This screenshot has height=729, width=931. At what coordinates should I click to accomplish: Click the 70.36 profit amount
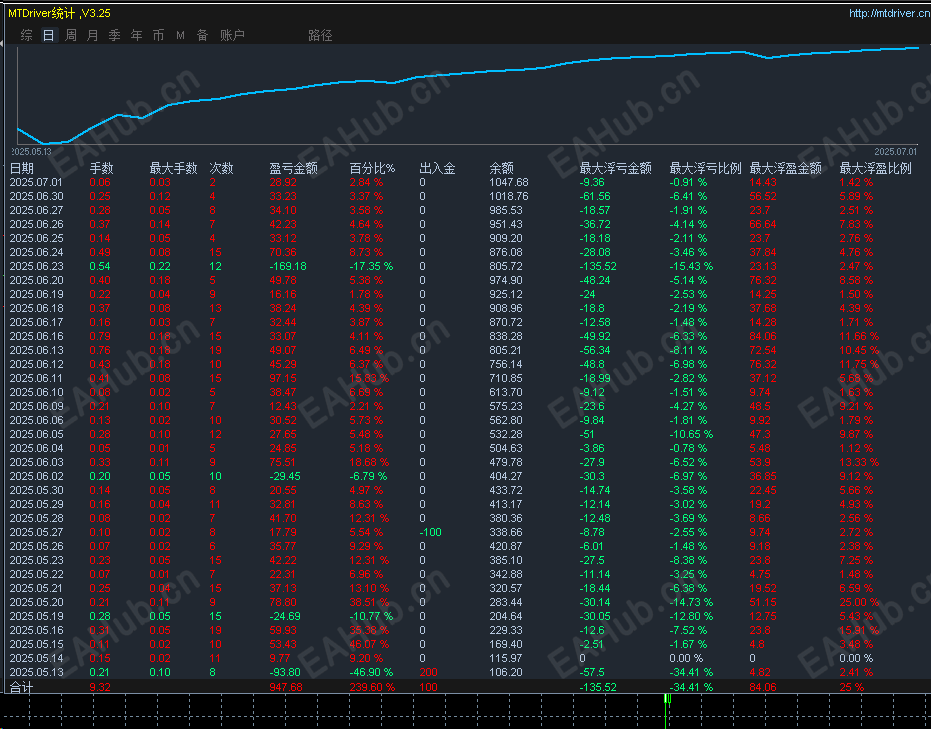[x=283, y=252]
